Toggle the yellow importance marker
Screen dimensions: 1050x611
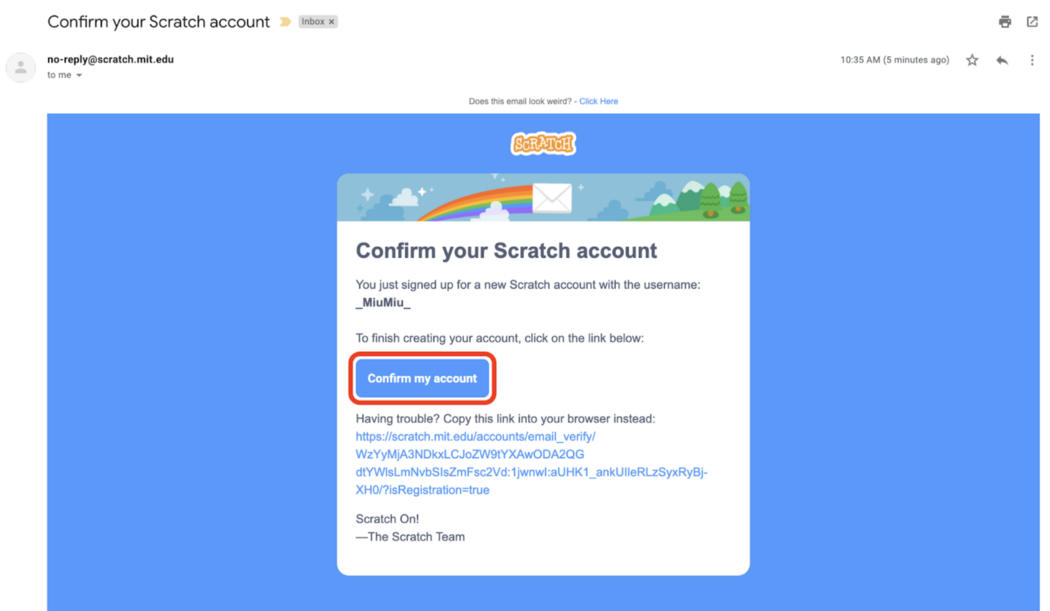(x=285, y=22)
